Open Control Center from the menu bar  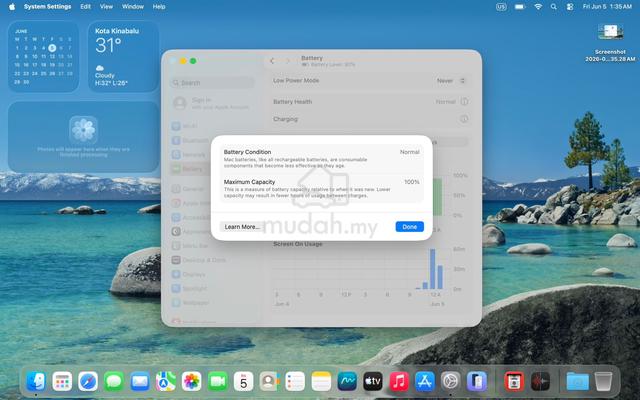(570, 7)
